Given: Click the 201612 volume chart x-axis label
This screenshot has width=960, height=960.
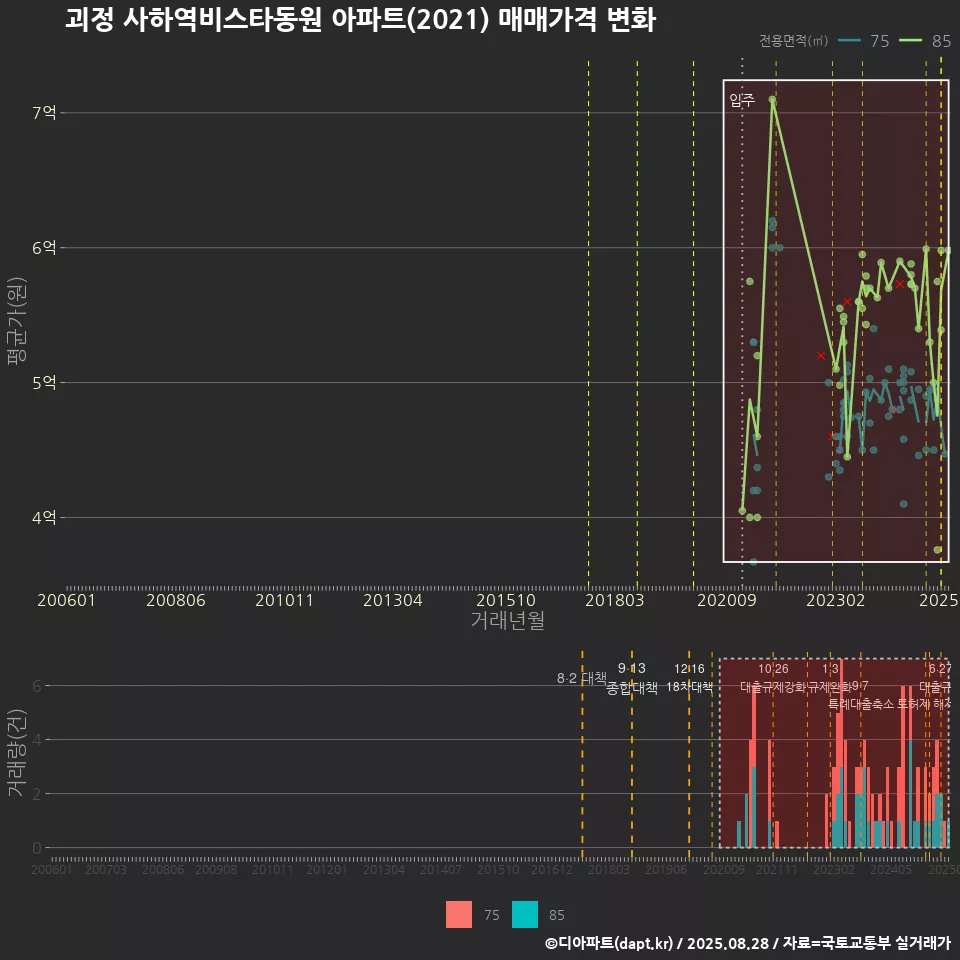Looking at the screenshot, I should pos(552,869).
